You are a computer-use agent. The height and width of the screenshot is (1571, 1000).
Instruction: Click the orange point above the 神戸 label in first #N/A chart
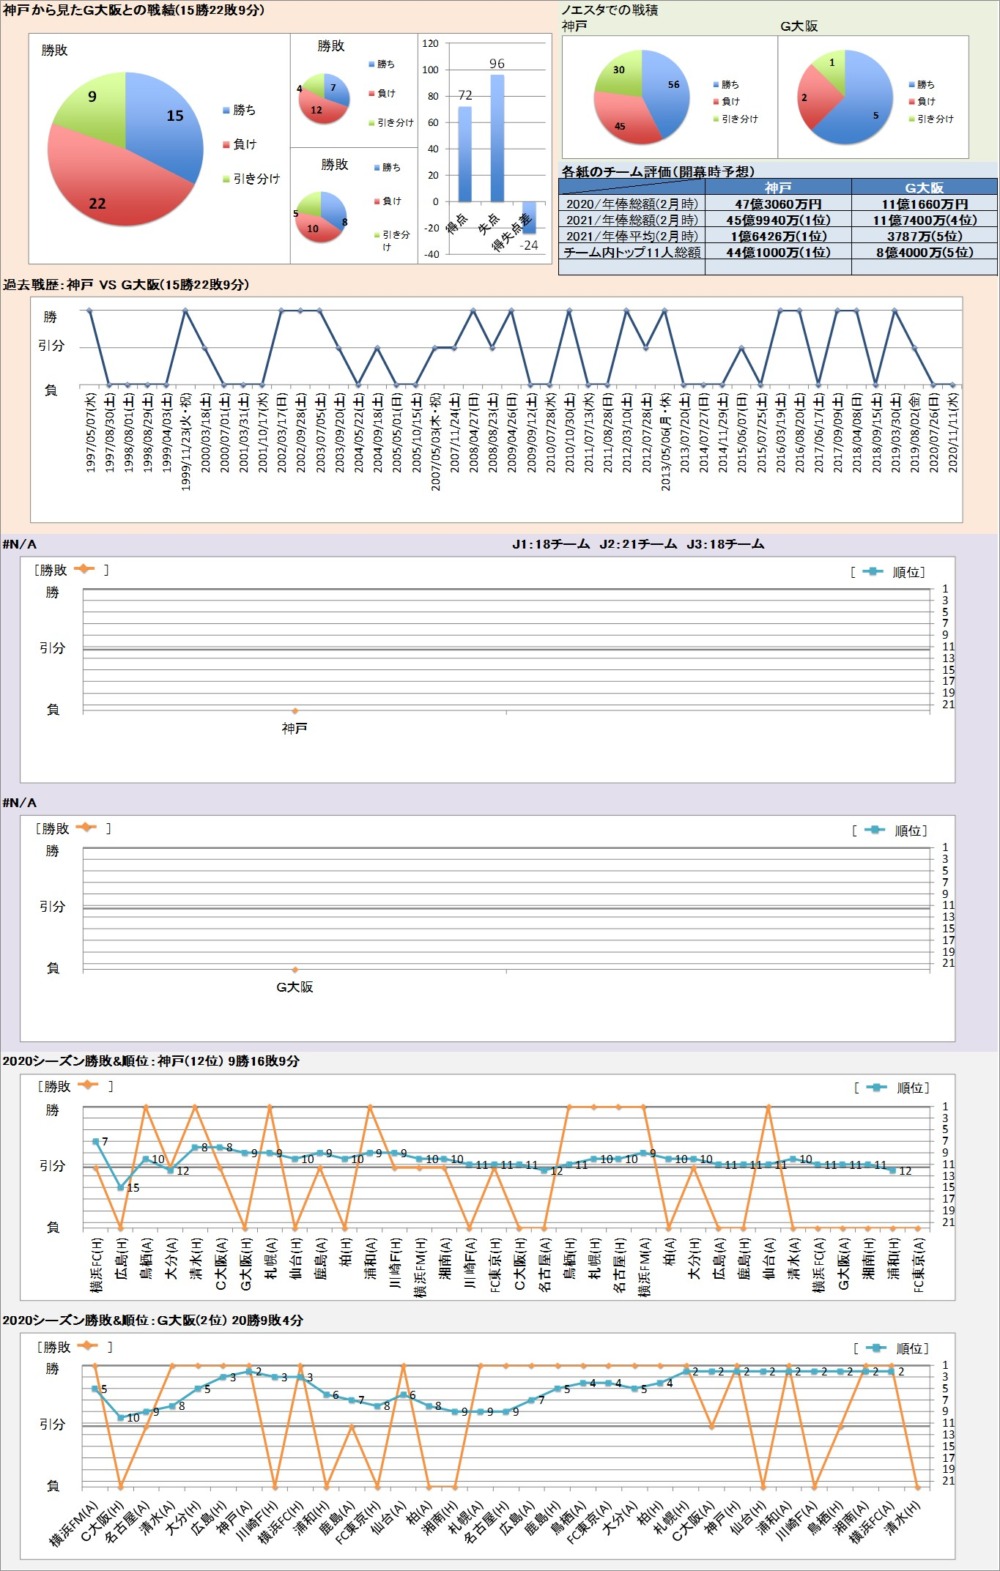pyautogui.click(x=295, y=711)
